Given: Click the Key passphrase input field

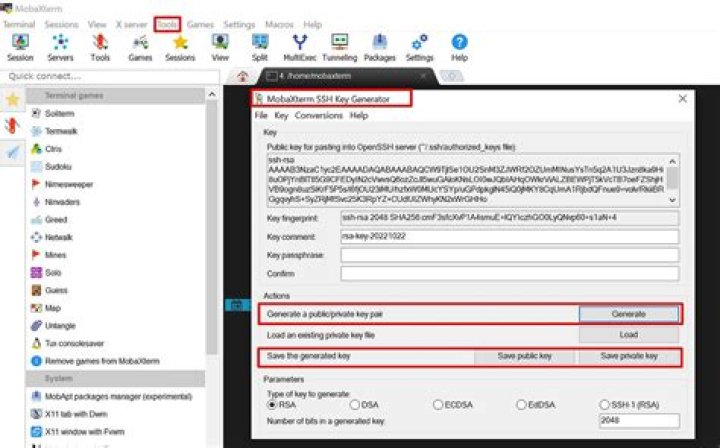Looking at the screenshot, I should (510, 255).
